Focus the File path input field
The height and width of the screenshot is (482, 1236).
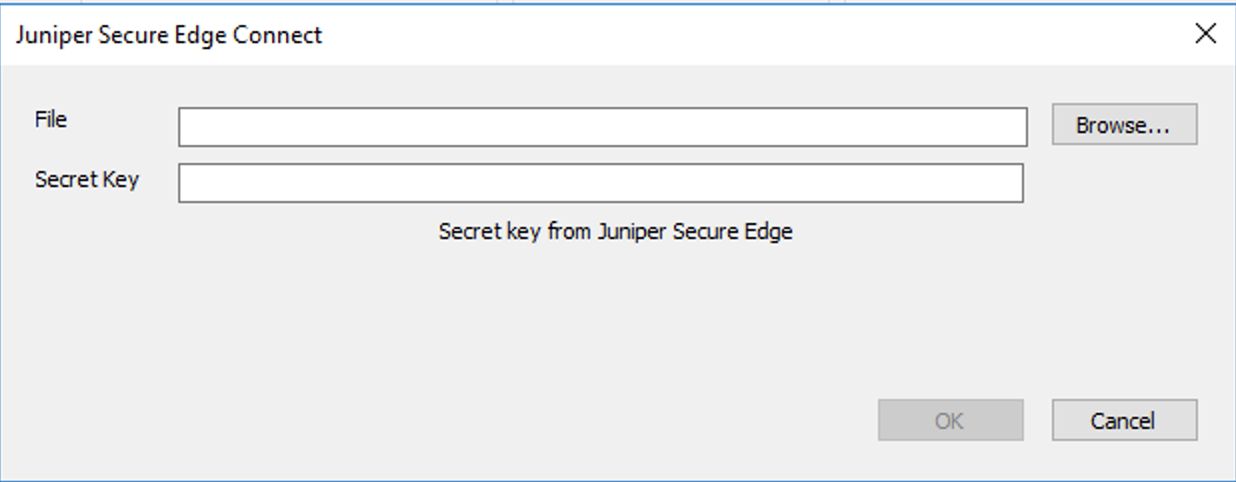602,127
